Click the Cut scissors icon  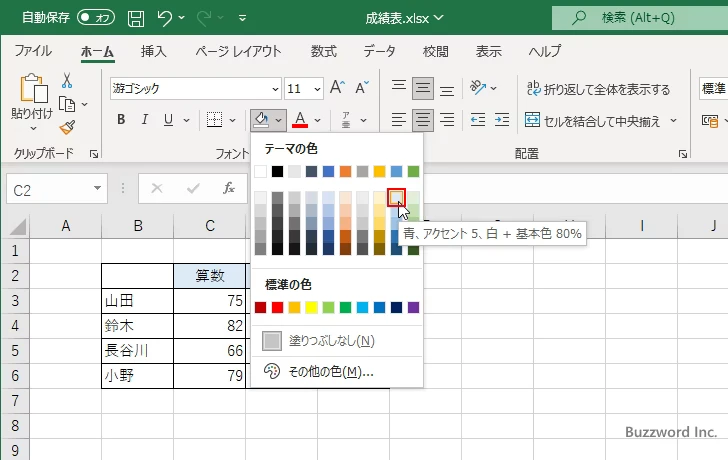67,81
